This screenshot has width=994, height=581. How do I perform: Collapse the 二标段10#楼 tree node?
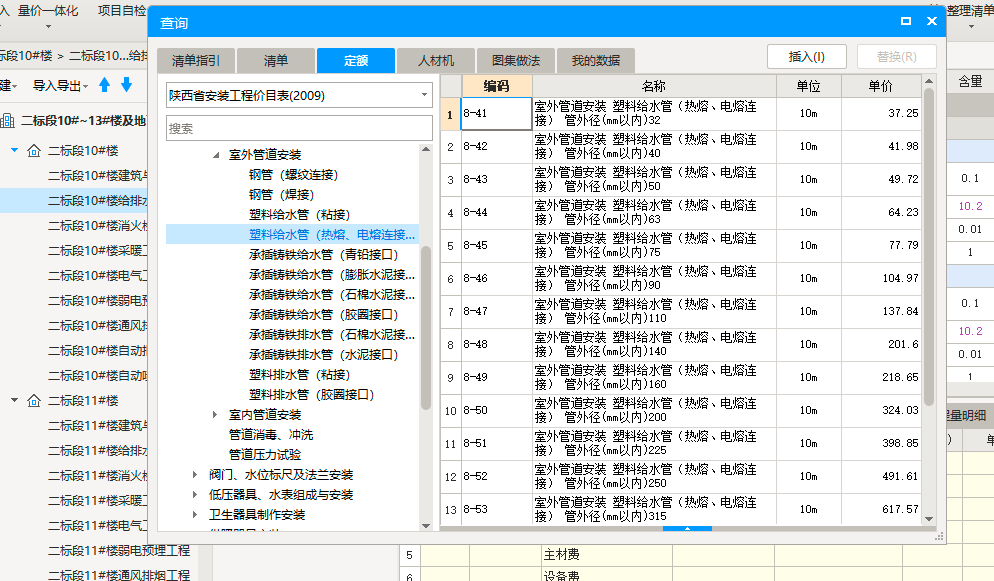point(15,150)
